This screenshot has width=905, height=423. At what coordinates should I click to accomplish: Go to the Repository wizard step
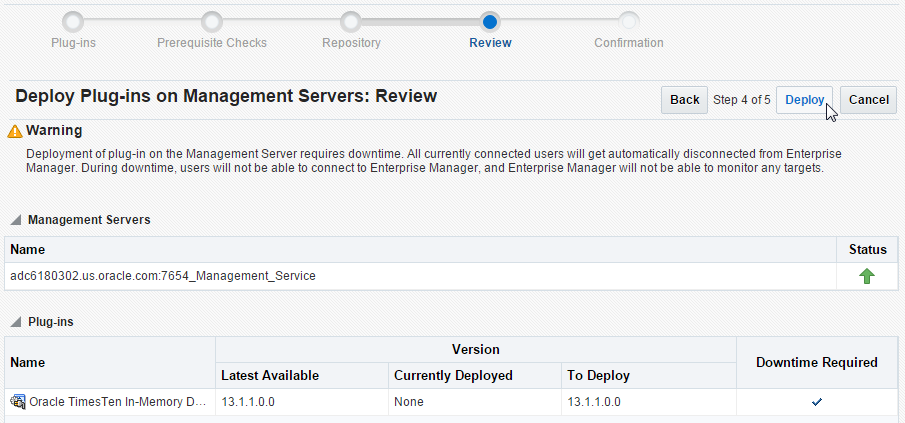click(351, 43)
